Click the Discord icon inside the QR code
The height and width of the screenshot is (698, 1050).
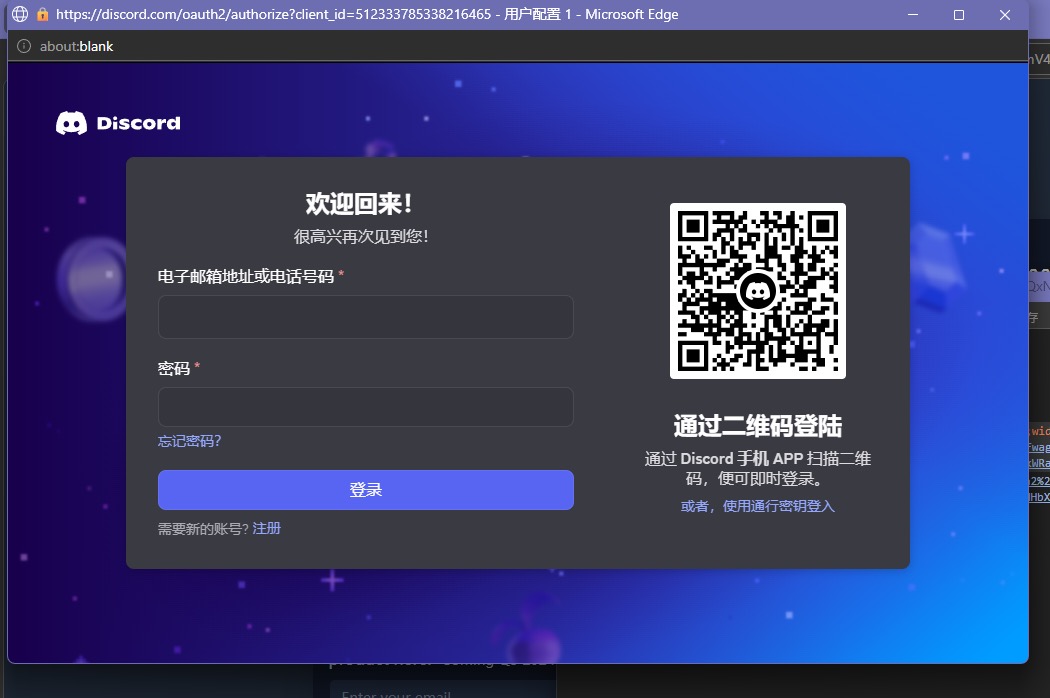(757, 291)
